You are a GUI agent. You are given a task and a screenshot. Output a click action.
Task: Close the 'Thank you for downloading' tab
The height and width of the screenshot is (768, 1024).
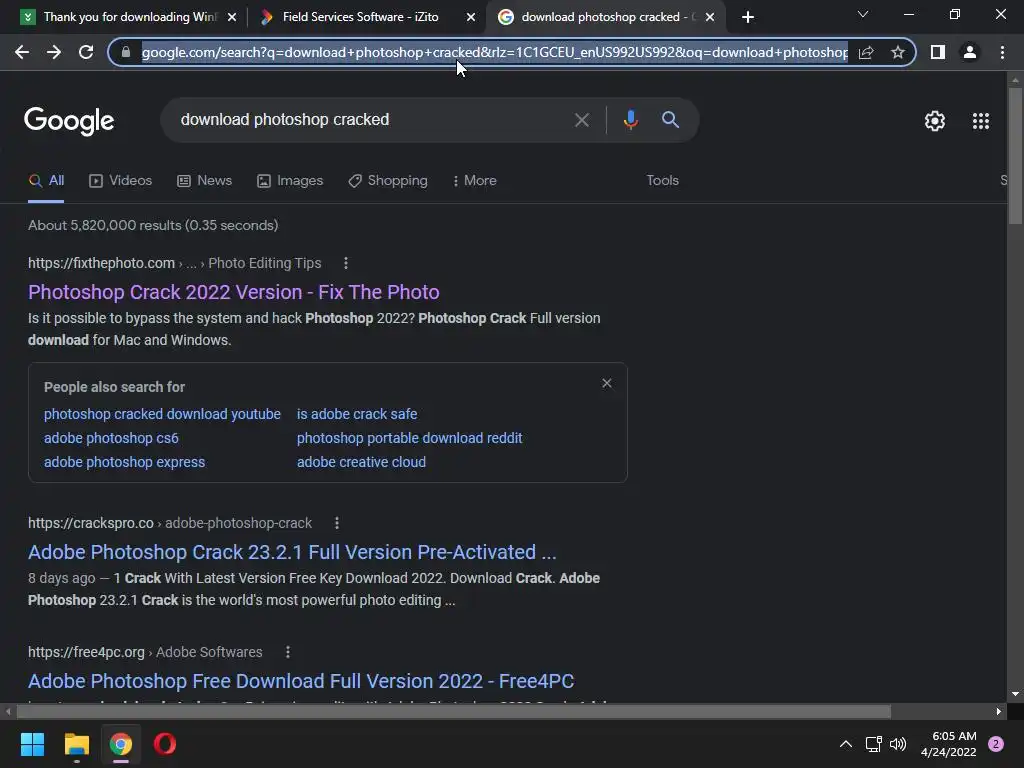[x=232, y=18]
